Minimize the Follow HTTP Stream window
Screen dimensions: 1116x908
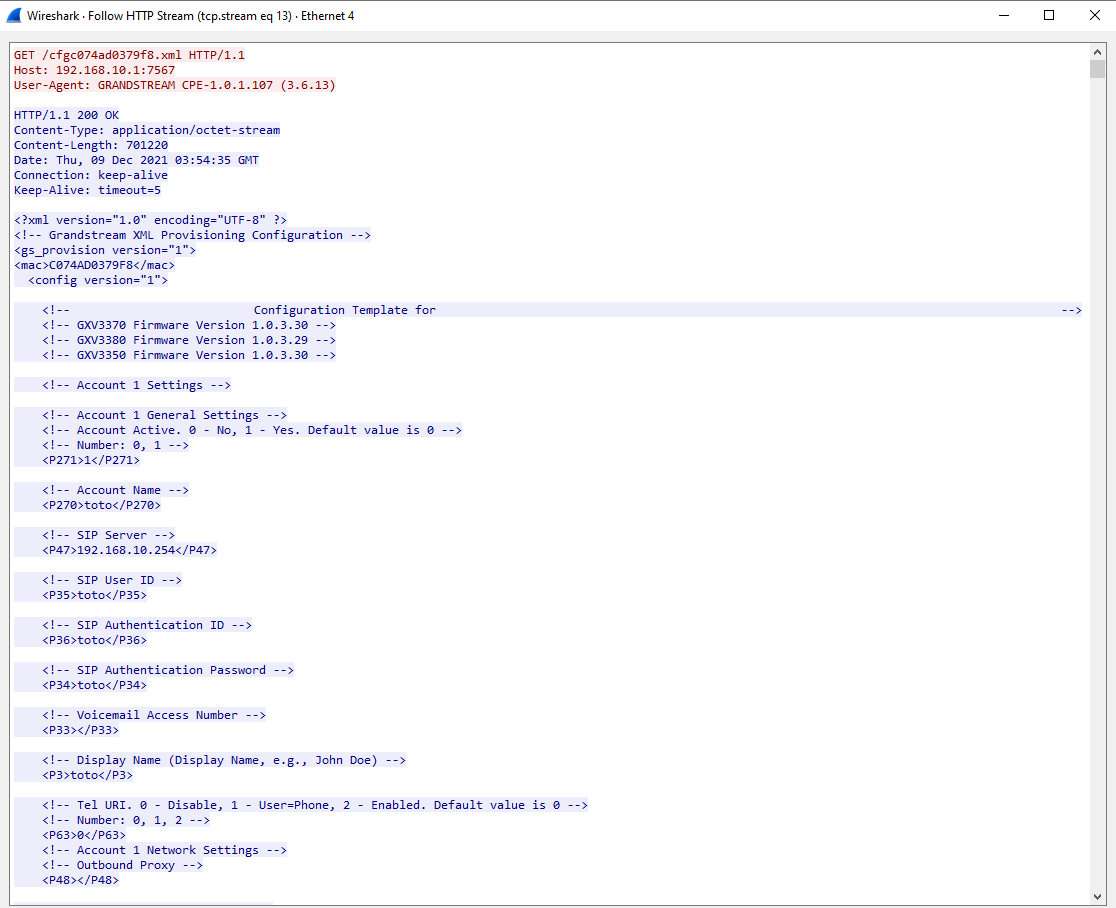click(x=1004, y=15)
